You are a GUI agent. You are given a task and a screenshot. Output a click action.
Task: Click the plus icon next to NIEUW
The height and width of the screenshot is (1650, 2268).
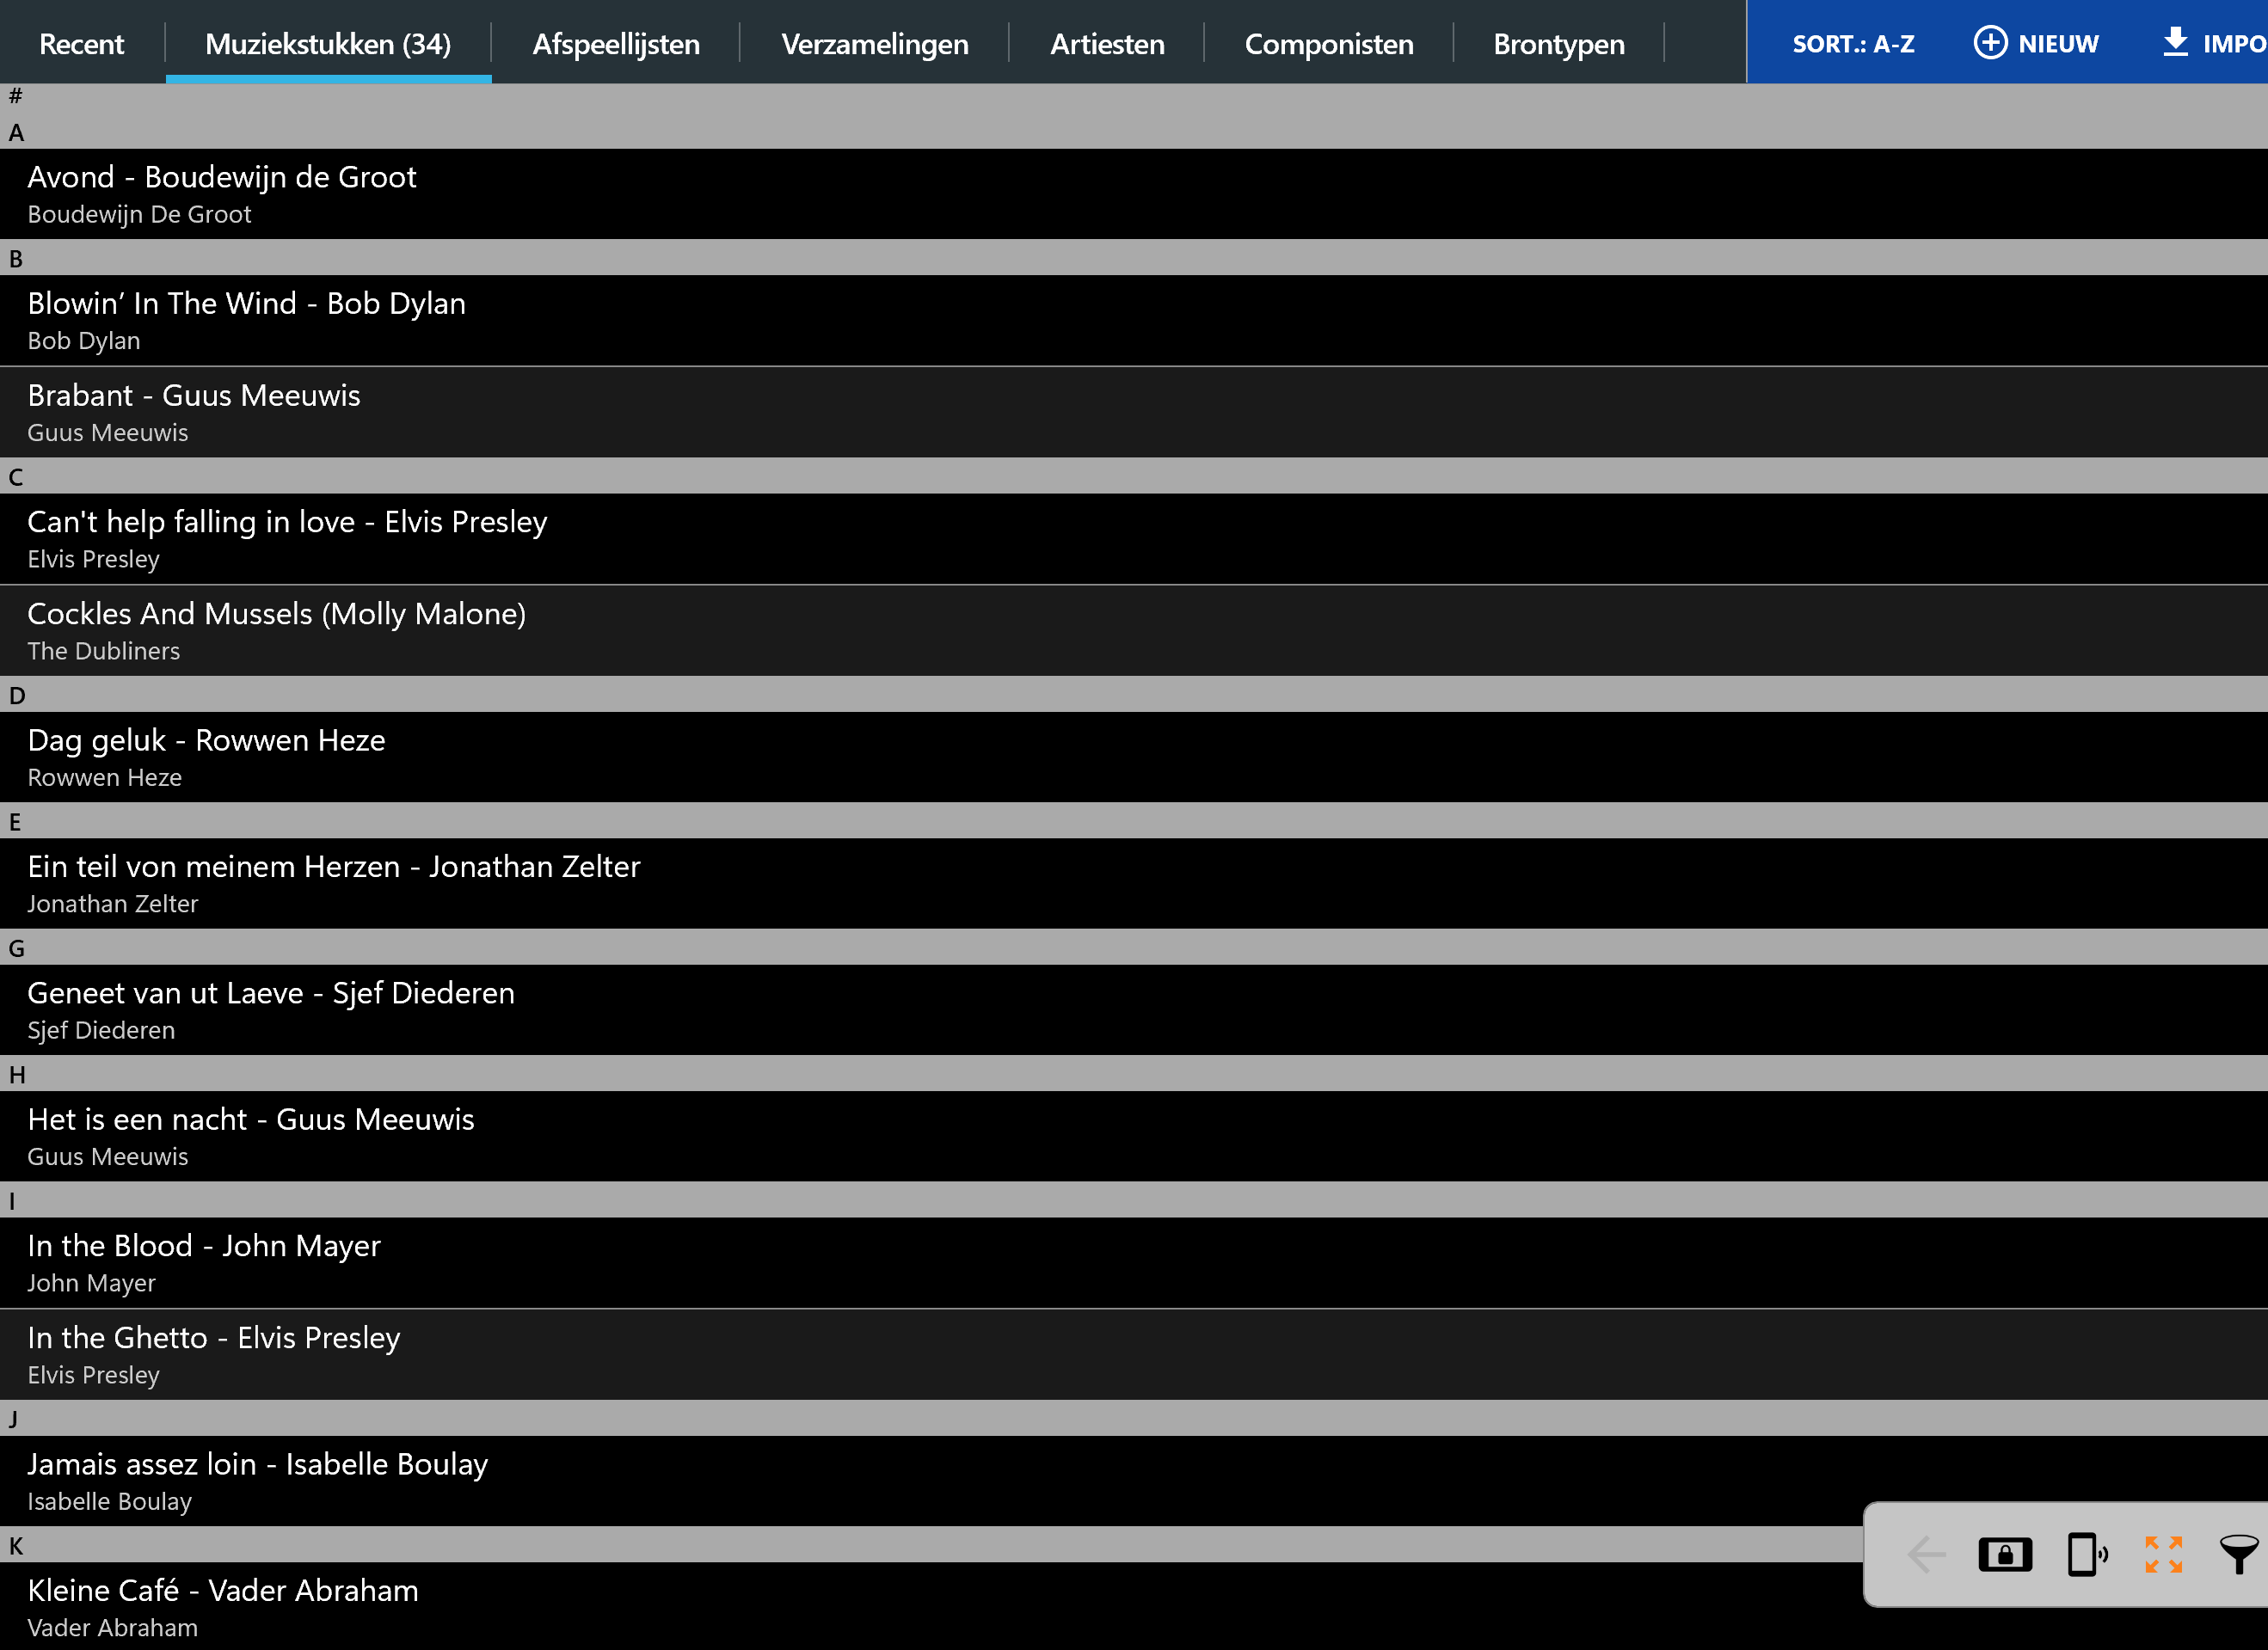[x=1990, y=43]
